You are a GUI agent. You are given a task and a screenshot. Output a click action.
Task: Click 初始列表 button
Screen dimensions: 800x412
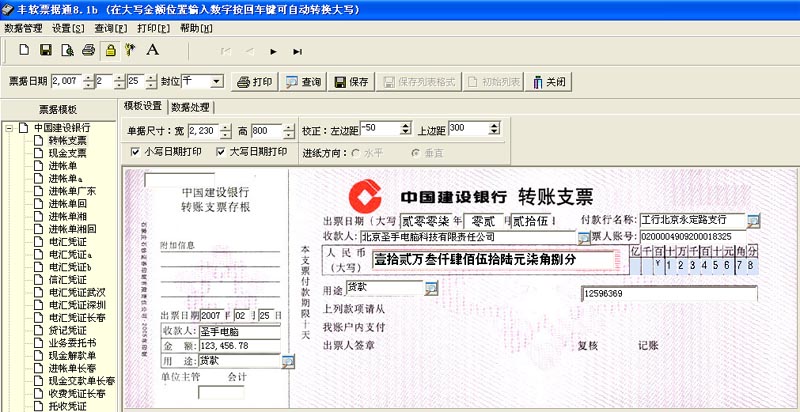pos(493,82)
